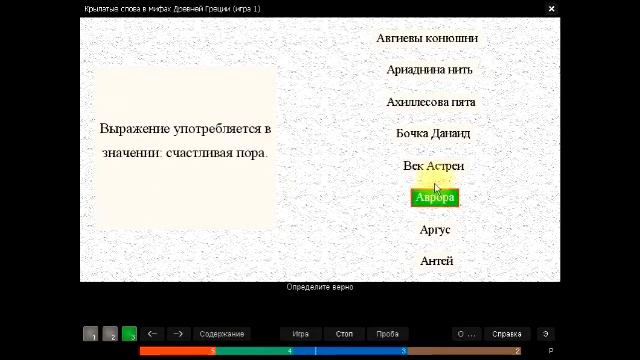Select answer Ариаднина нить
The image size is (640, 360).
[x=429, y=70]
